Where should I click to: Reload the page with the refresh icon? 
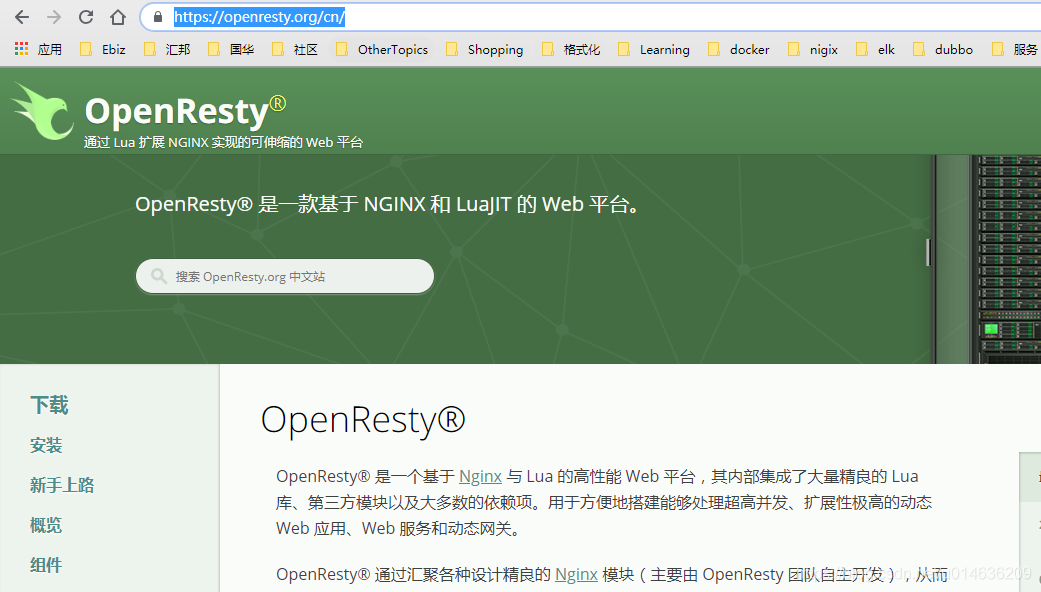coord(86,17)
